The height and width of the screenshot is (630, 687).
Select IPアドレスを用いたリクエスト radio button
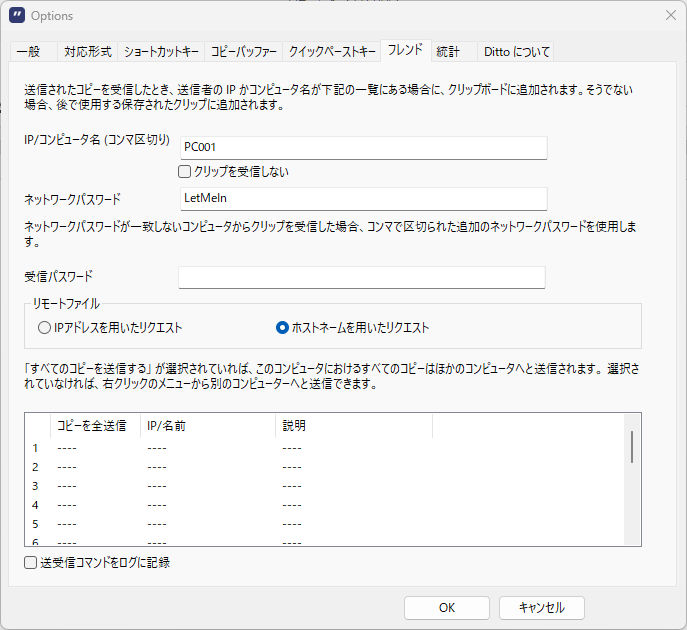click(x=44, y=328)
